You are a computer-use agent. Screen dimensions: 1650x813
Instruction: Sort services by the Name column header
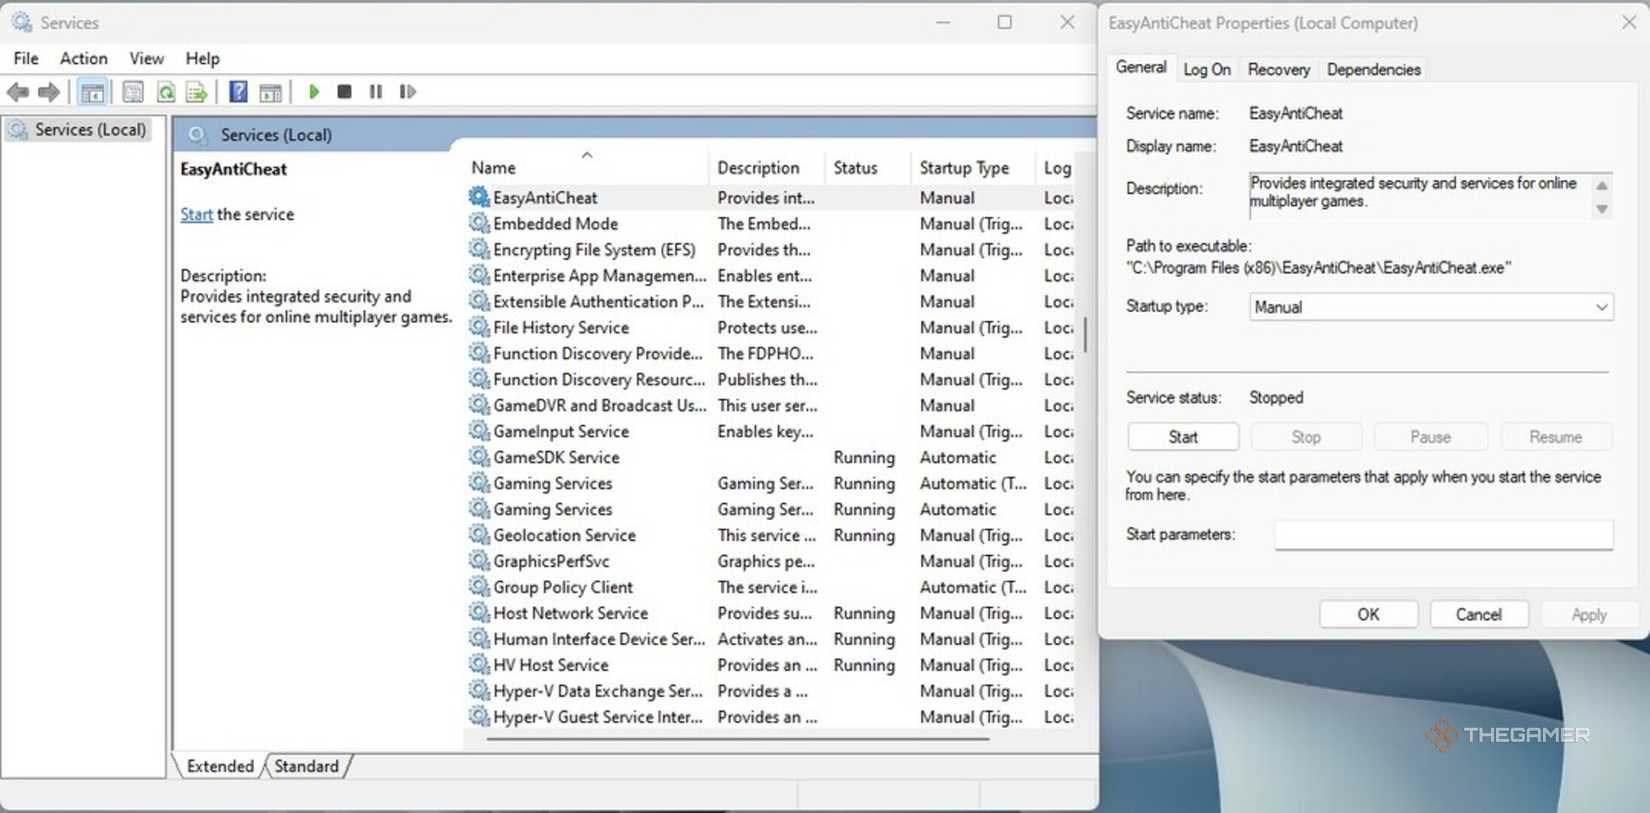[494, 168]
